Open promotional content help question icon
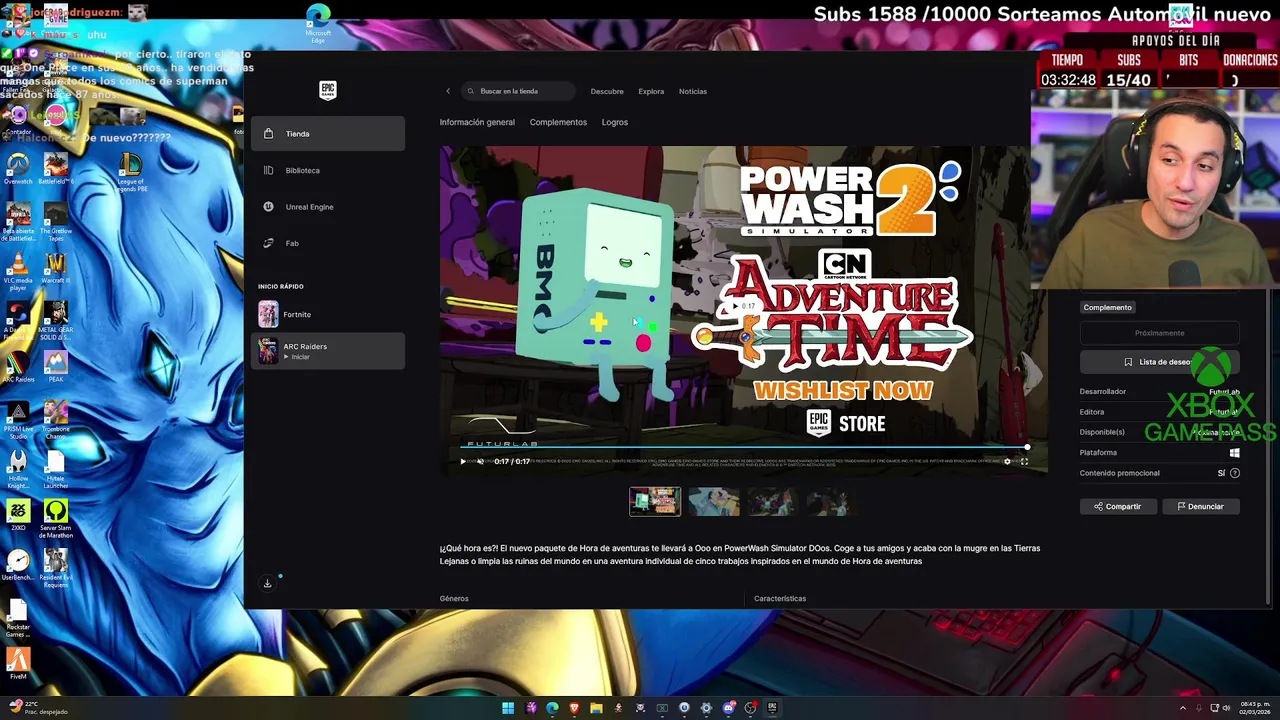The height and width of the screenshot is (720, 1280). point(1235,473)
